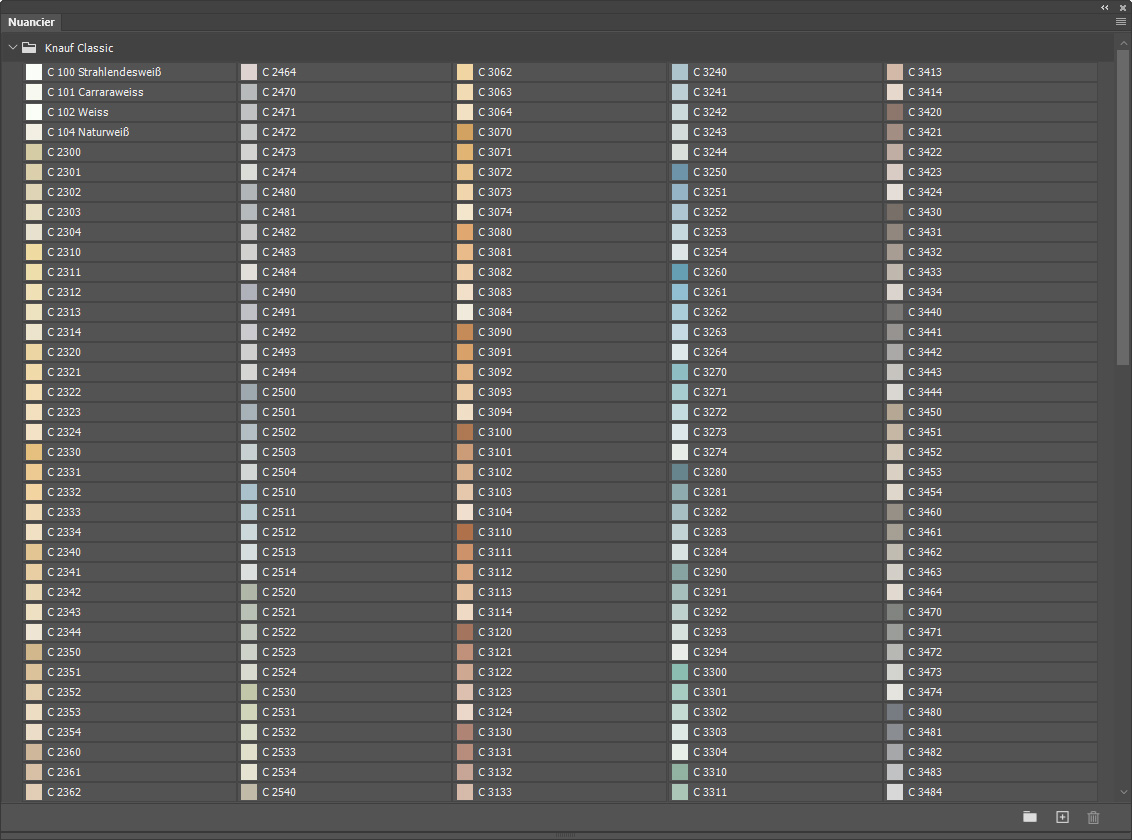Click the vertical scrollbar thumb

[x=1123, y=208]
